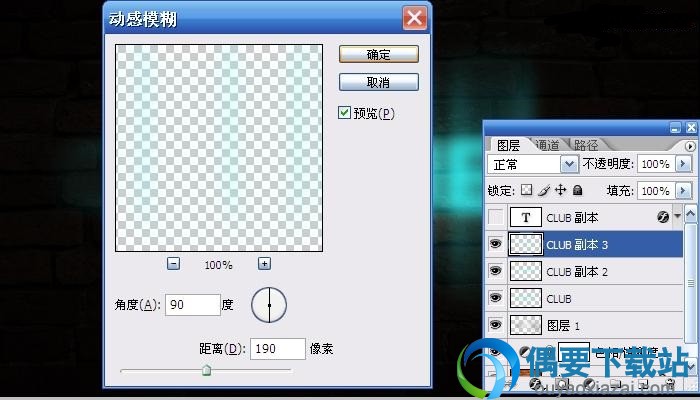Click the T thumbnail of CLUB 副本 layer
The height and width of the screenshot is (400, 700).
(x=526, y=217)
